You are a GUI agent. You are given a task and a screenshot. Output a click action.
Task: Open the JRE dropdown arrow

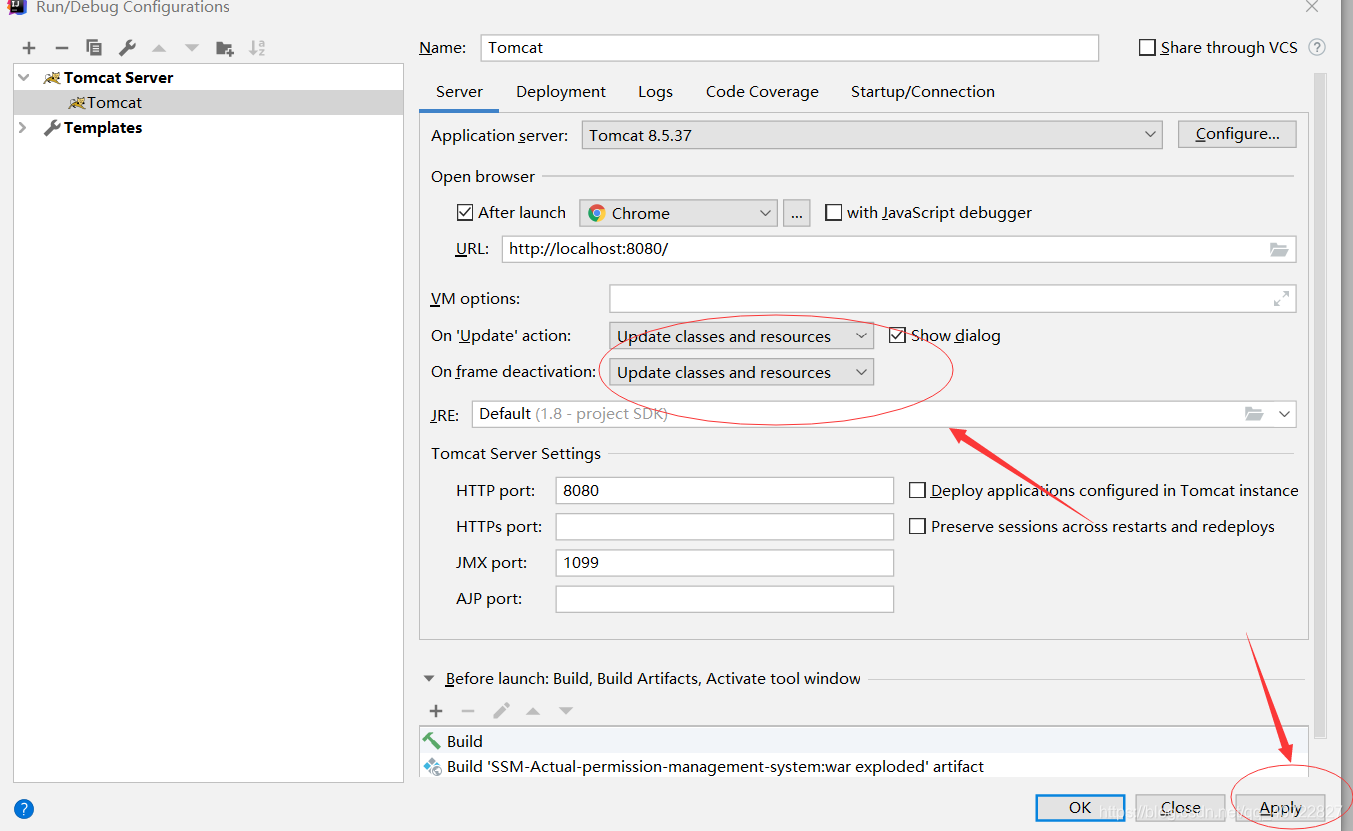(1284, 414)
